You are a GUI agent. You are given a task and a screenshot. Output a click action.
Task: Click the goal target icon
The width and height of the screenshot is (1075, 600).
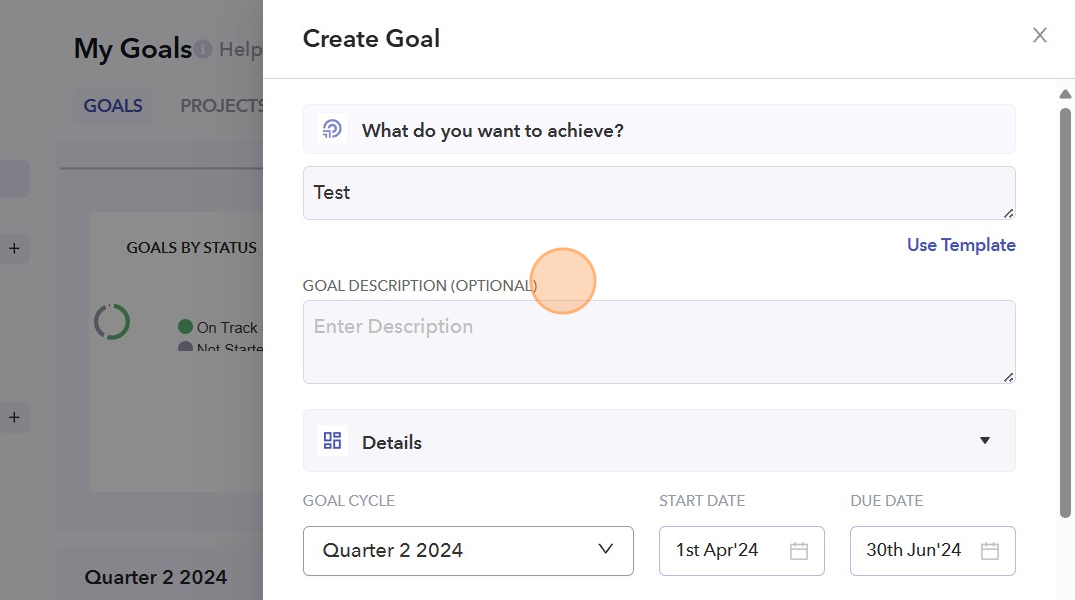click(333, 129)
